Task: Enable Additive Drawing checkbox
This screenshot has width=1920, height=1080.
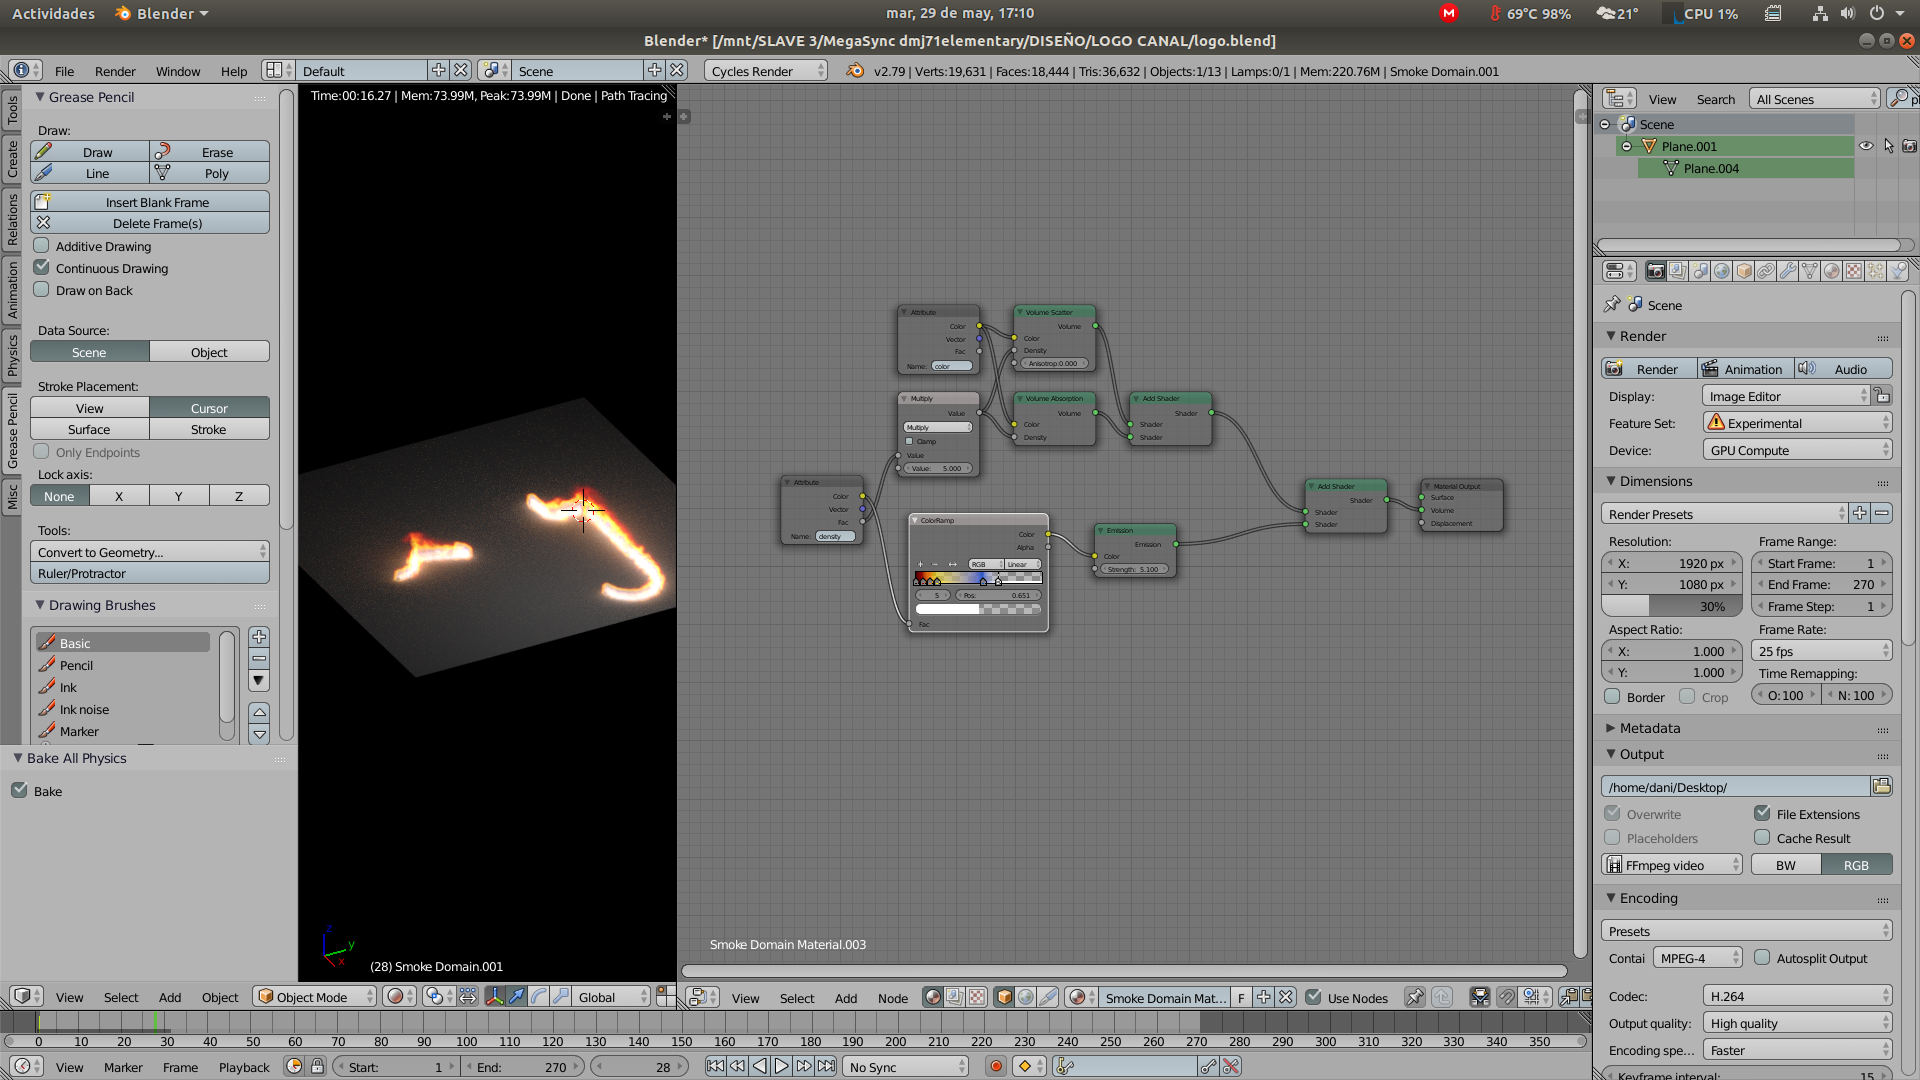Action: 42,246
